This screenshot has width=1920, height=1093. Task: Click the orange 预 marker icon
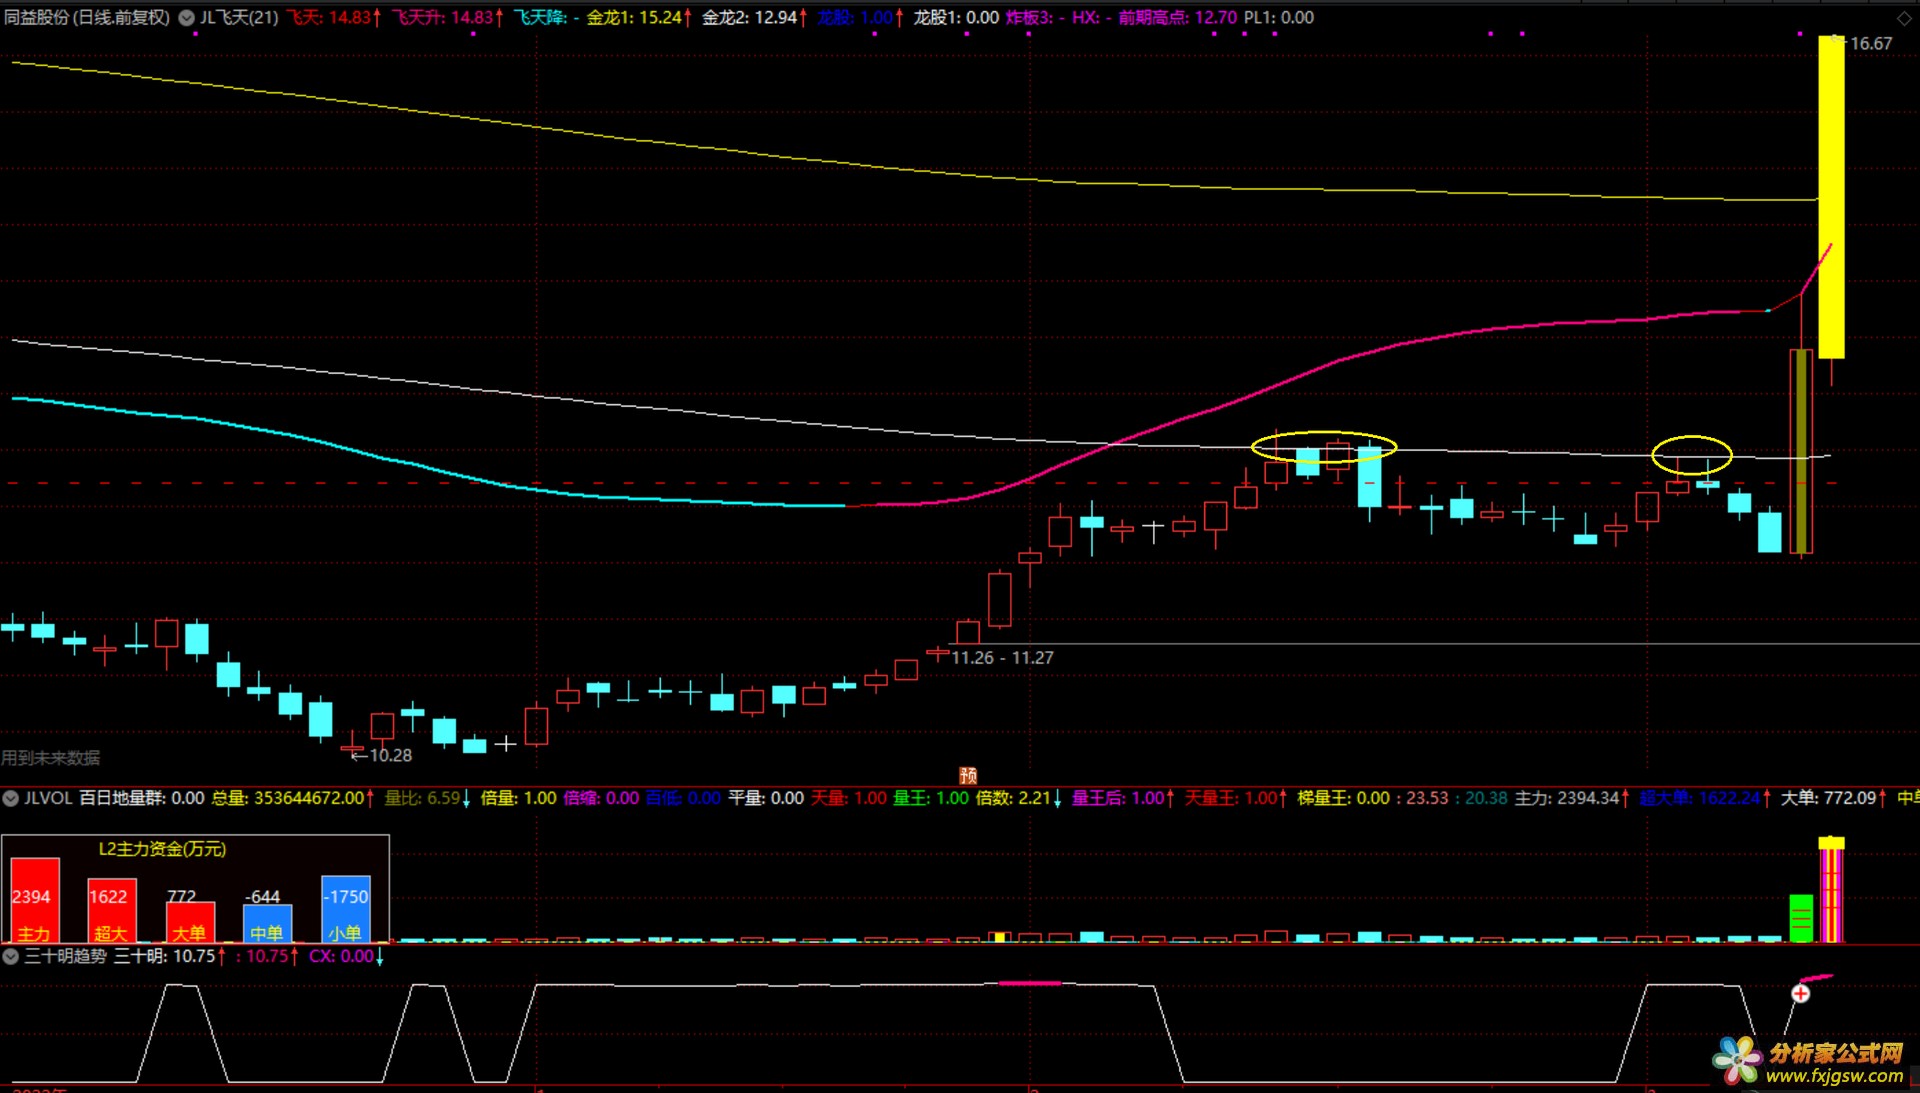[x=968, y=775]
